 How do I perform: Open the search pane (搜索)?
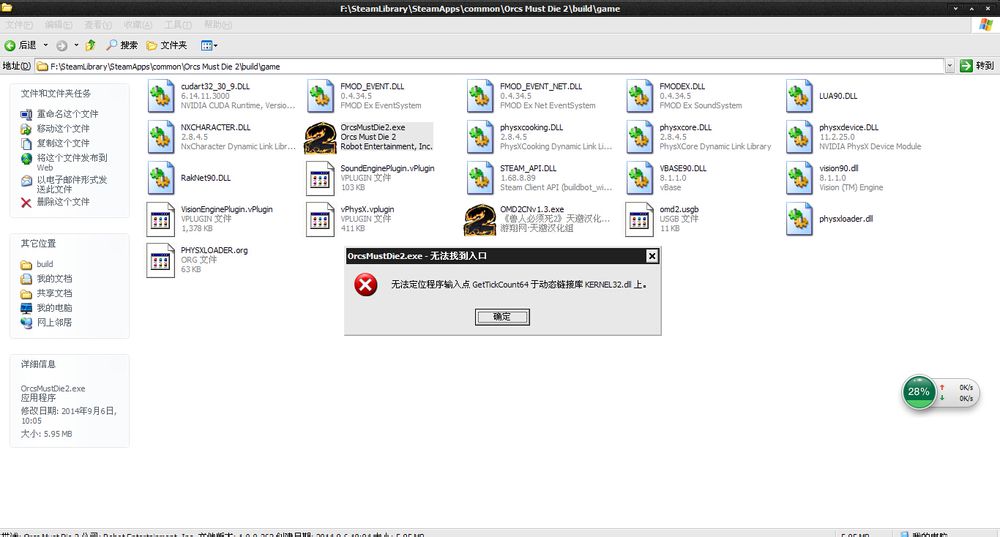[x=122, y=45]
